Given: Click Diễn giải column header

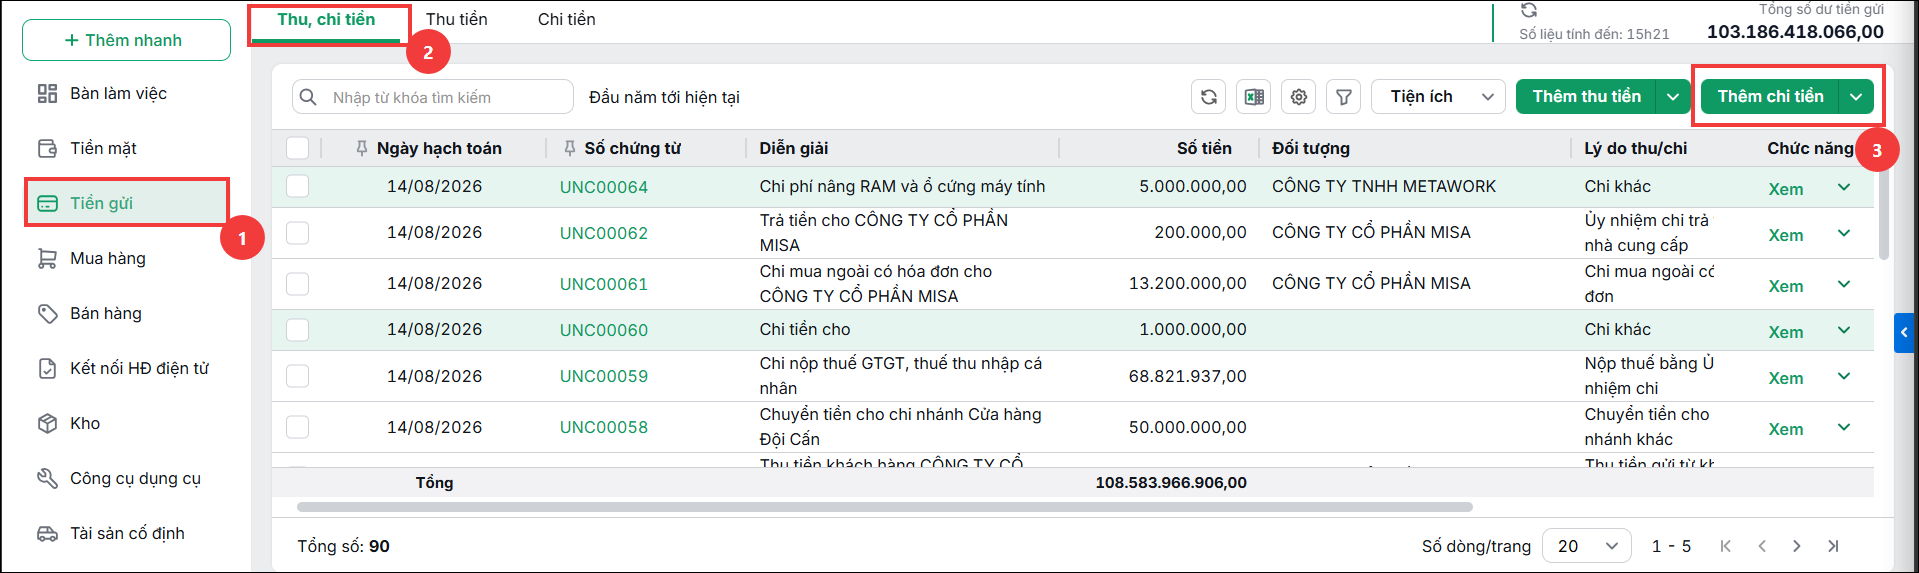Looking at the screenshot, I should (x=793, y=148).
